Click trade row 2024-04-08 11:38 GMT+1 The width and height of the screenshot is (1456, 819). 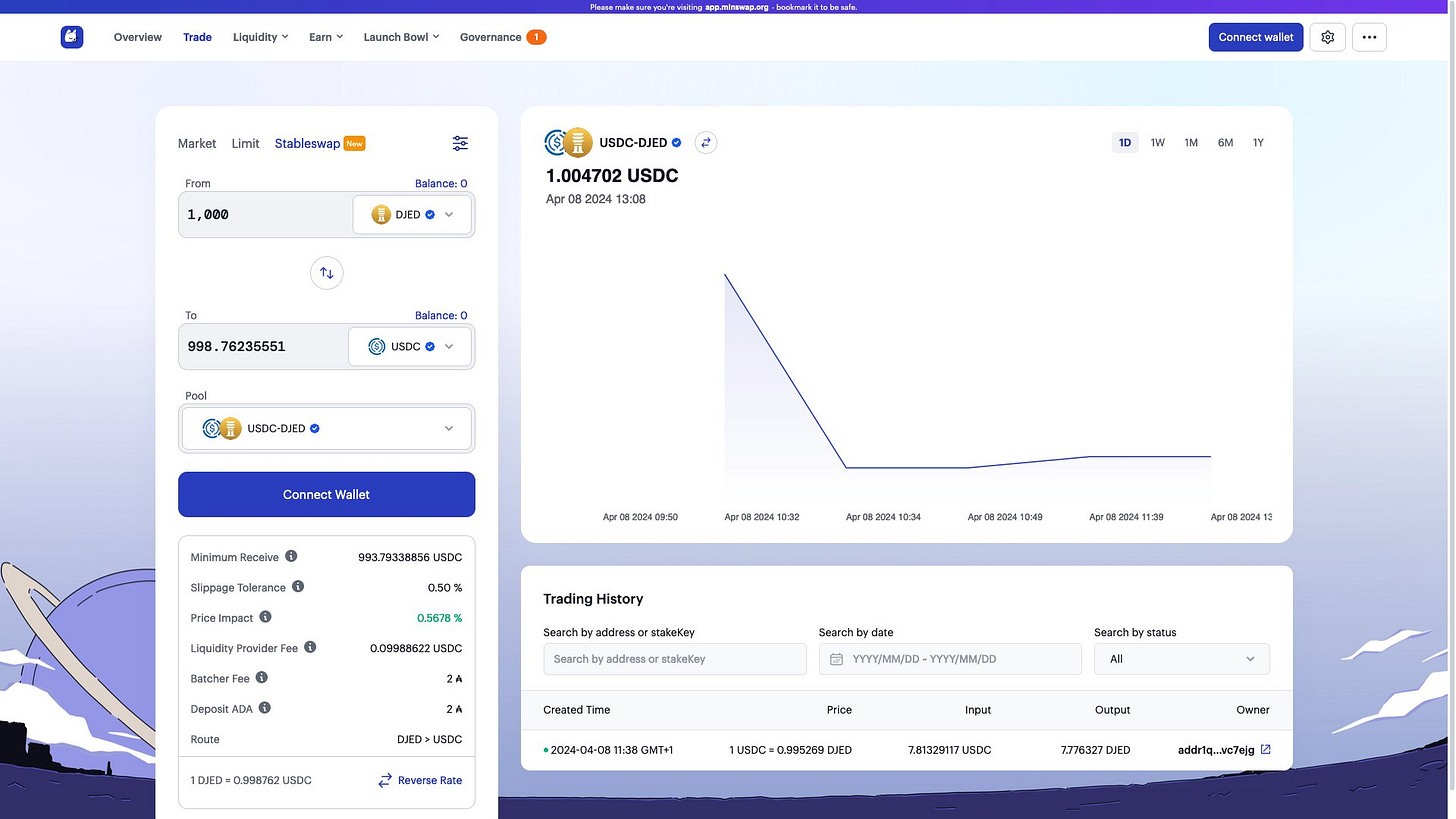point(907,749)
